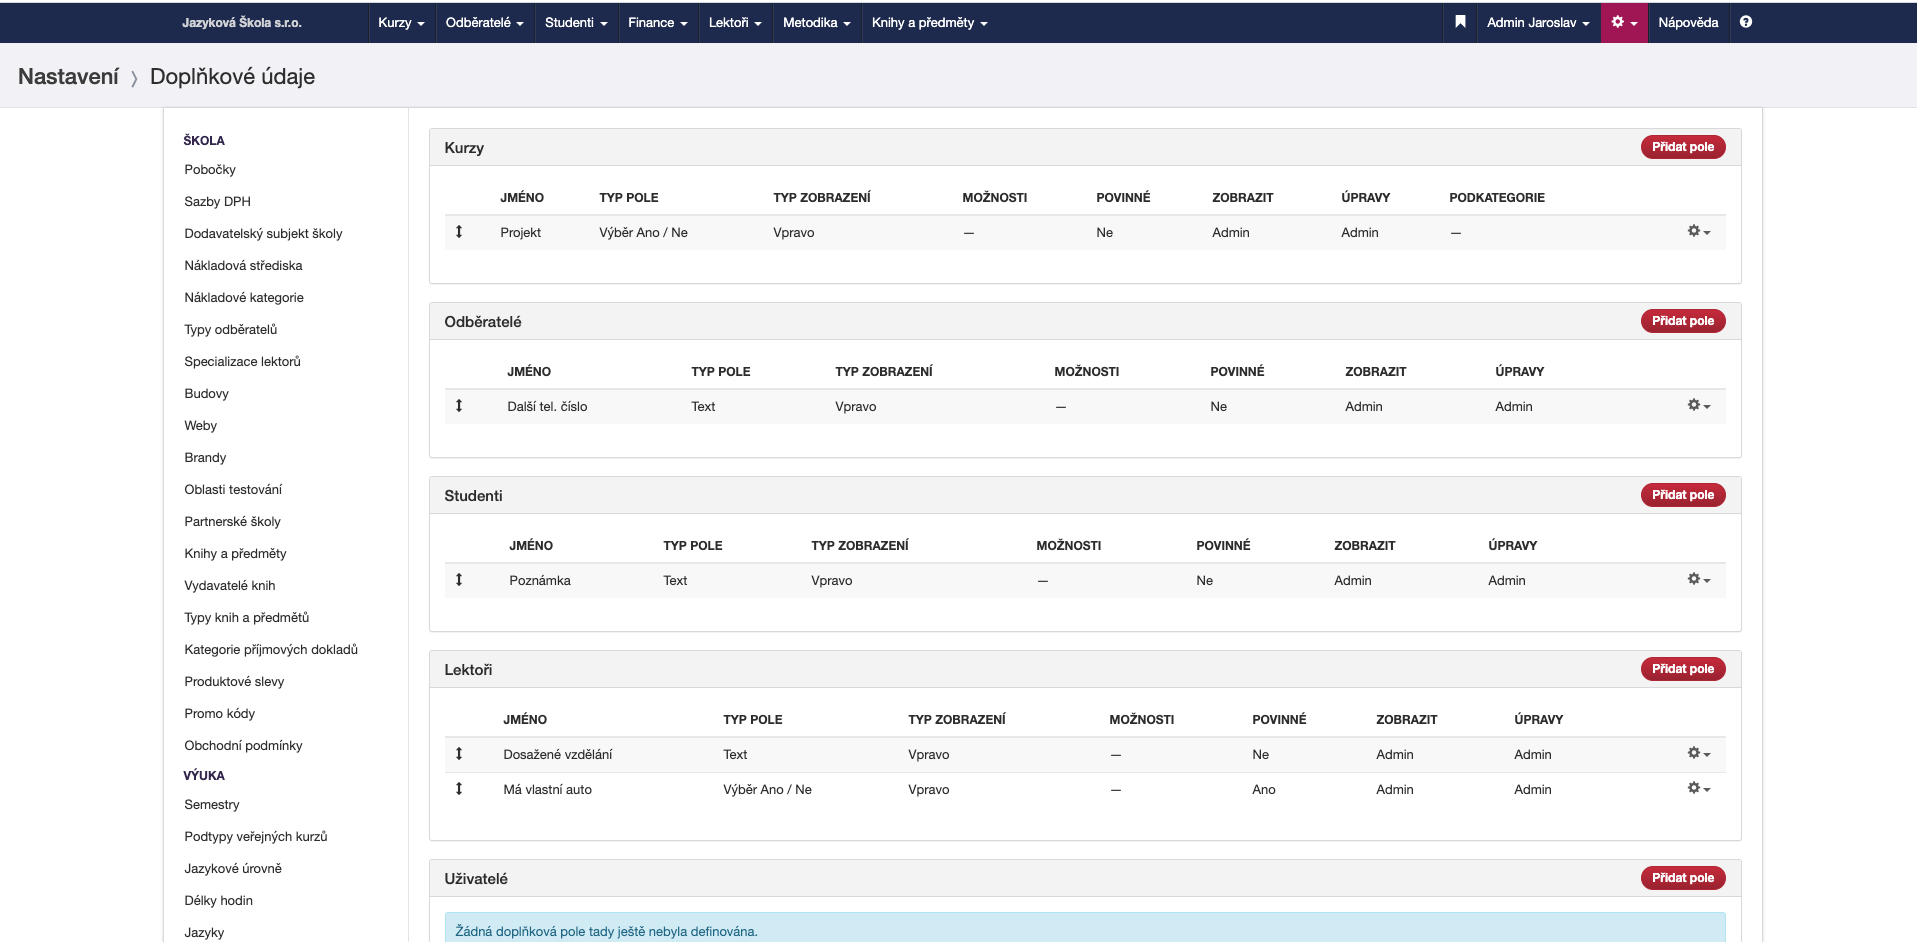Open Jazykové úrovně settings

pyautogui.click(x=233, y=869)
